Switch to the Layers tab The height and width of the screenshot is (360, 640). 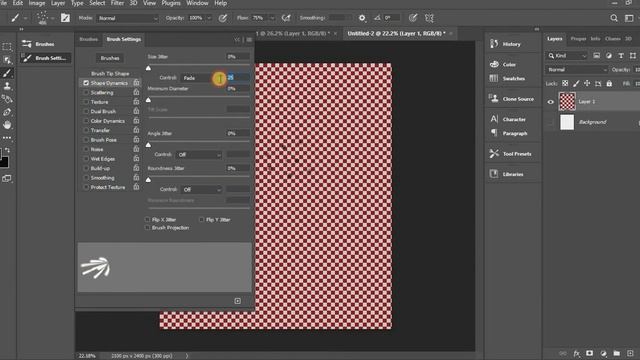[x=555, y=39]
